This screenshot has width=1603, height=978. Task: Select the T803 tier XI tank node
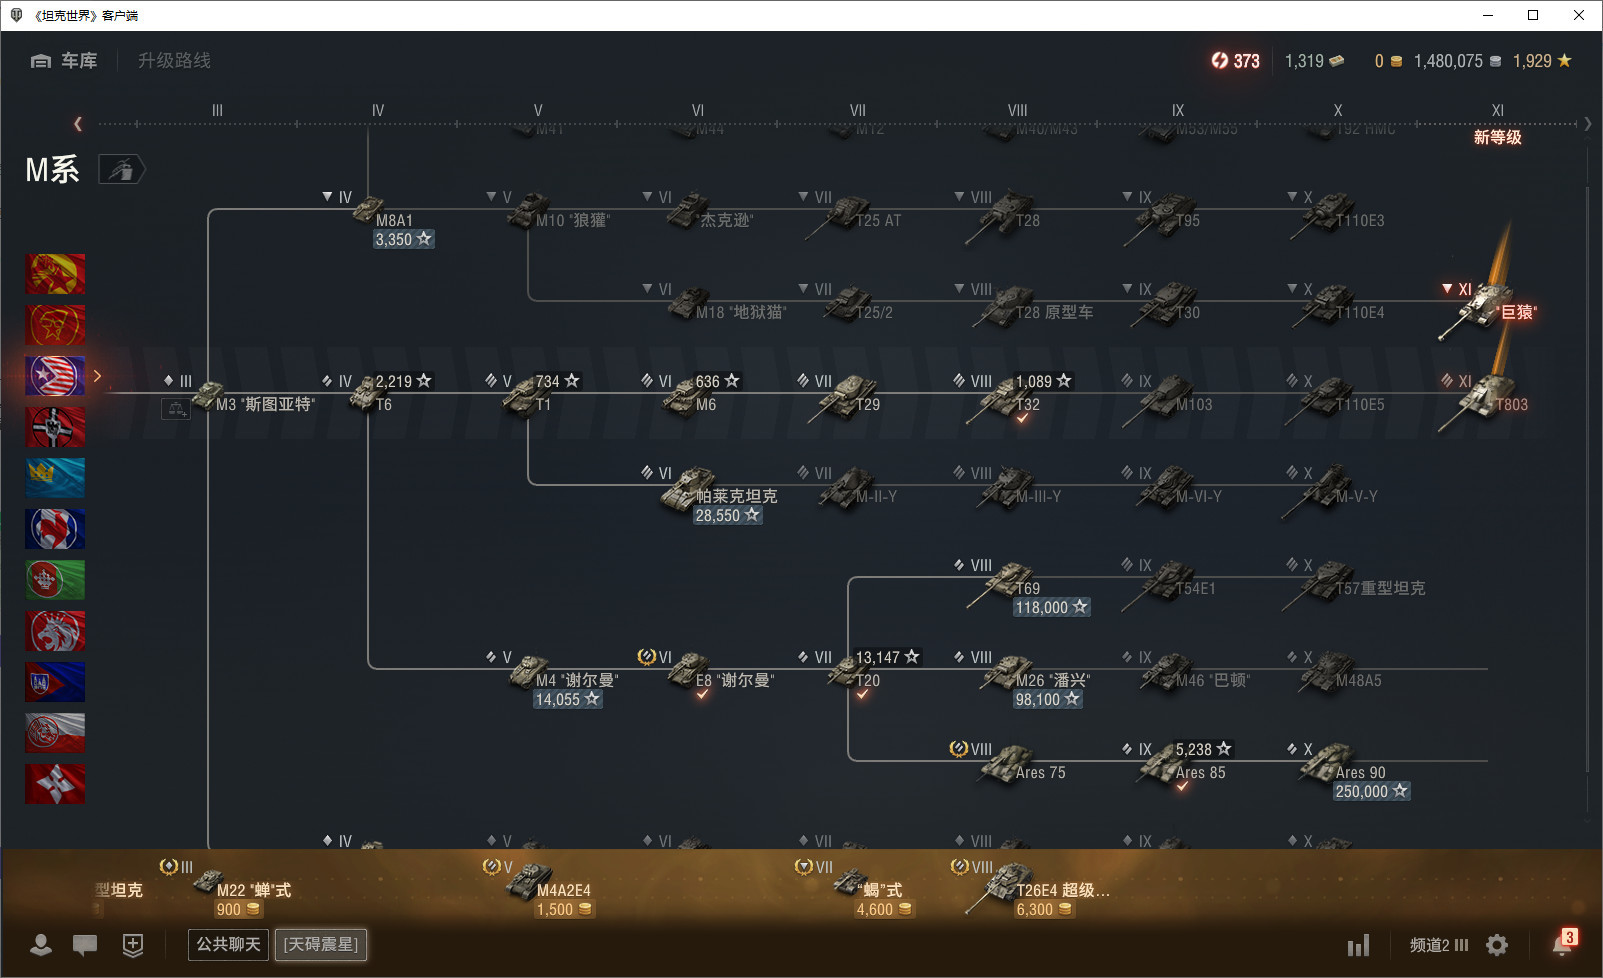coord(1483,402)
